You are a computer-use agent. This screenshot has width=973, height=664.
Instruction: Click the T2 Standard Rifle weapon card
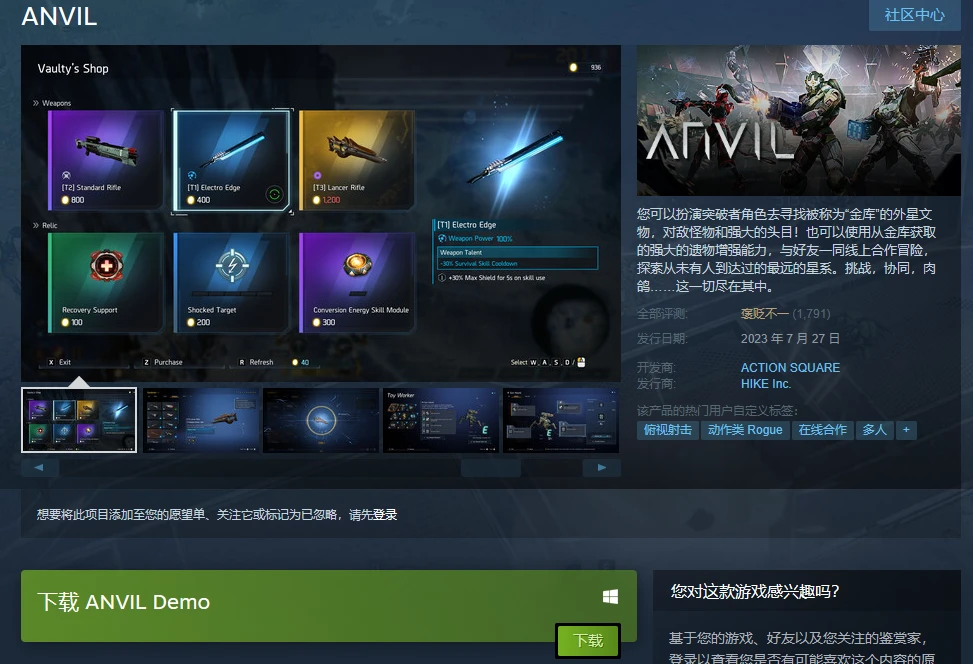106,160
